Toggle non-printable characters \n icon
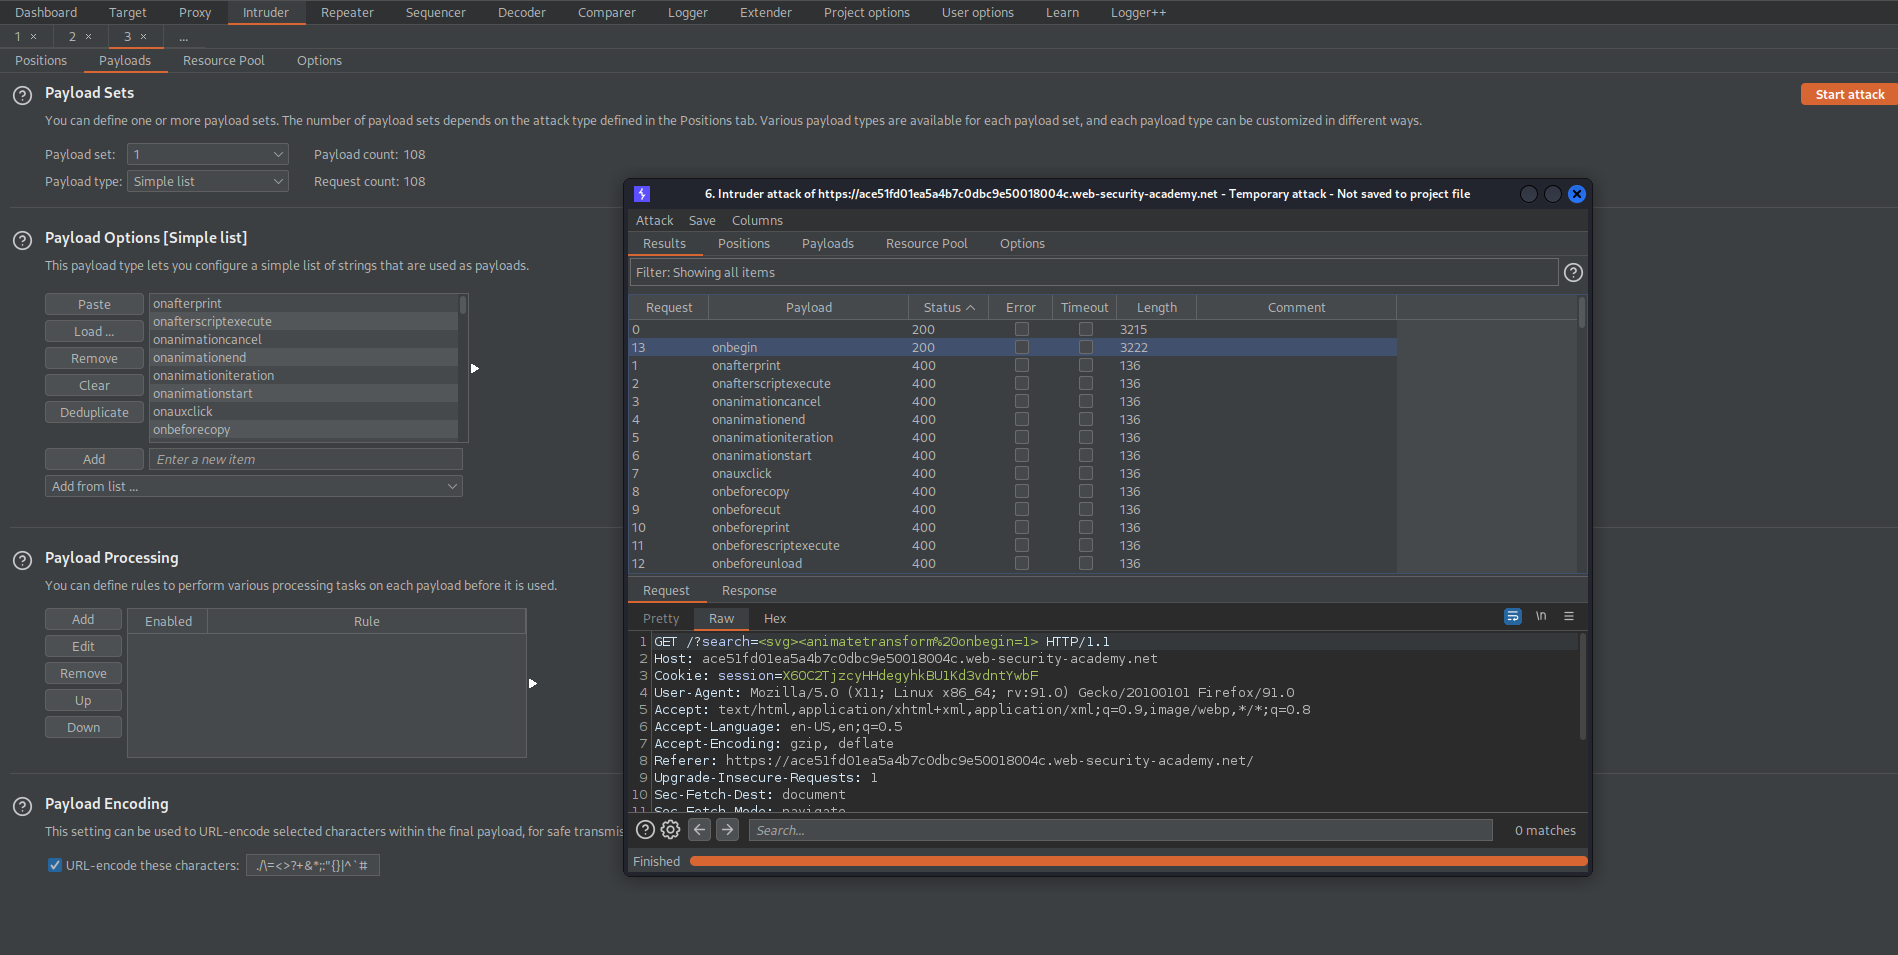The height and width of the screenshot is (955, 1898). coord(1541,616)
